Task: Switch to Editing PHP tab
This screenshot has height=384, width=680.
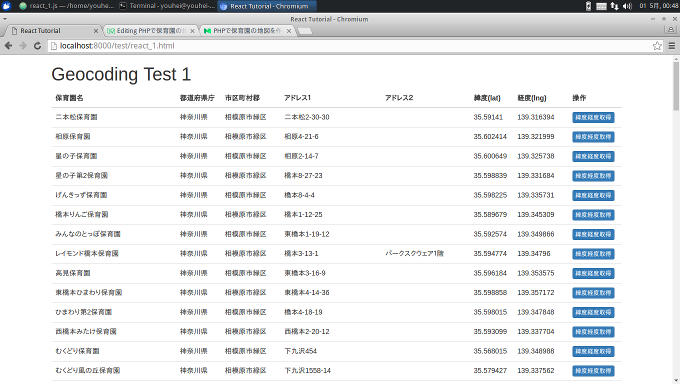Action: pos(150,31)
